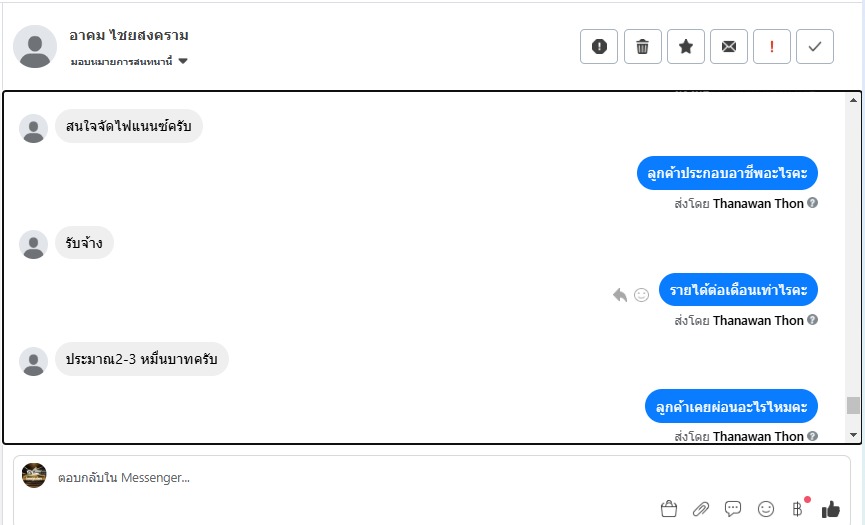Delete conversation using trash icon
865x525 pixels.
pyautogui.click(x=642, y=46)
